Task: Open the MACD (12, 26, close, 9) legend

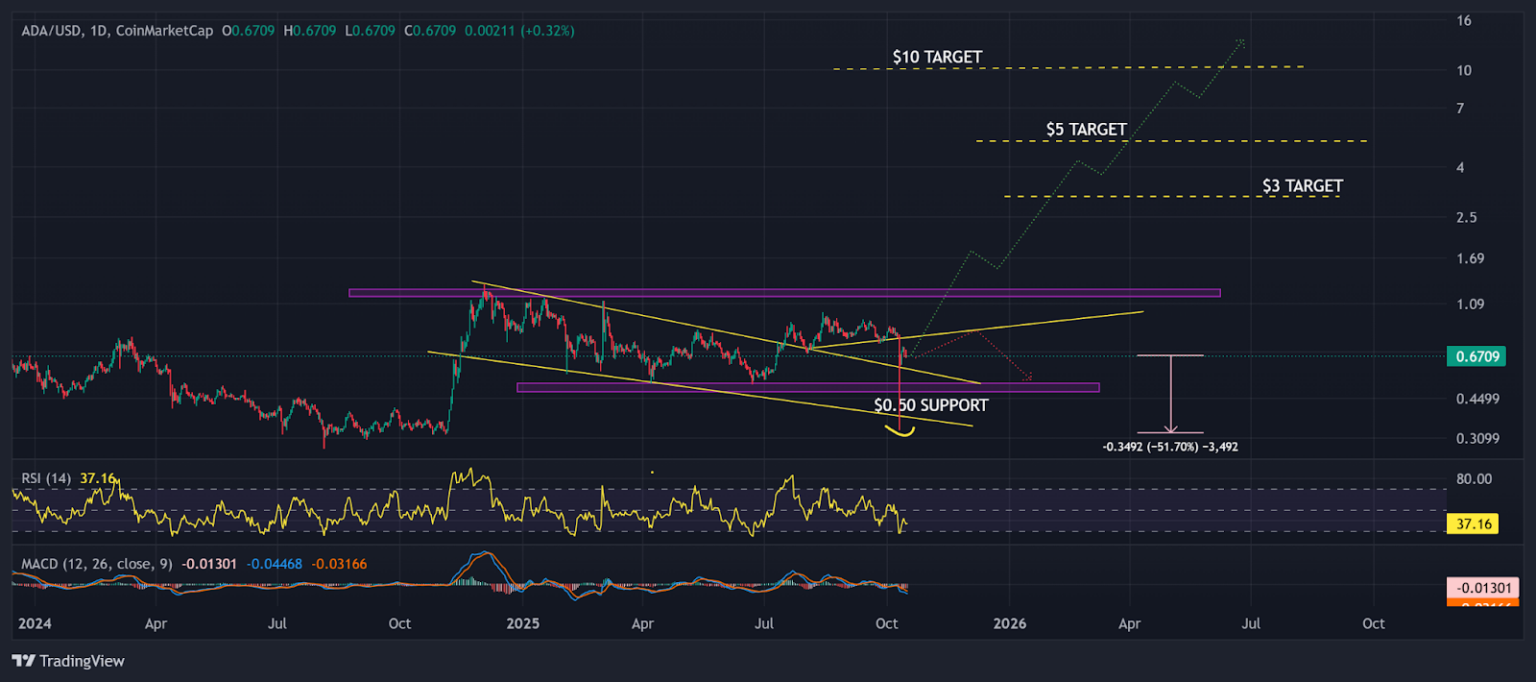Action: [x=95, y=564]
